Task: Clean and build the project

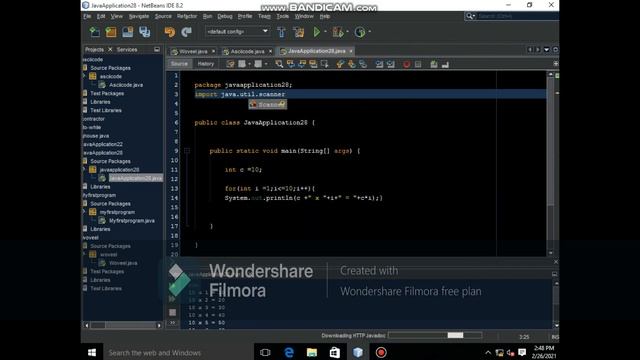Action: [299, 32]
